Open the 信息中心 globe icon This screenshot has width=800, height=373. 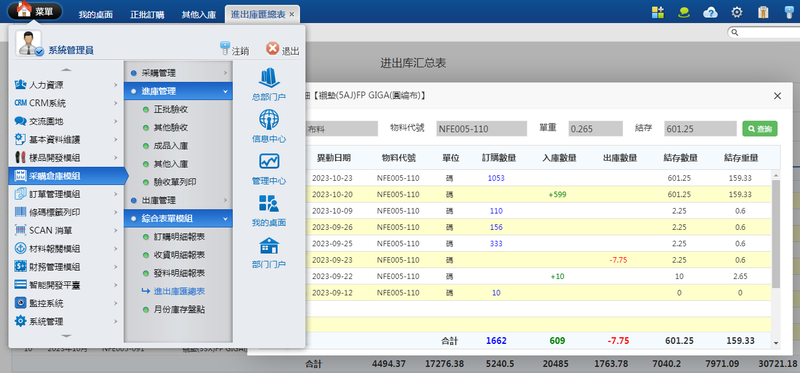tap(269, 120)
